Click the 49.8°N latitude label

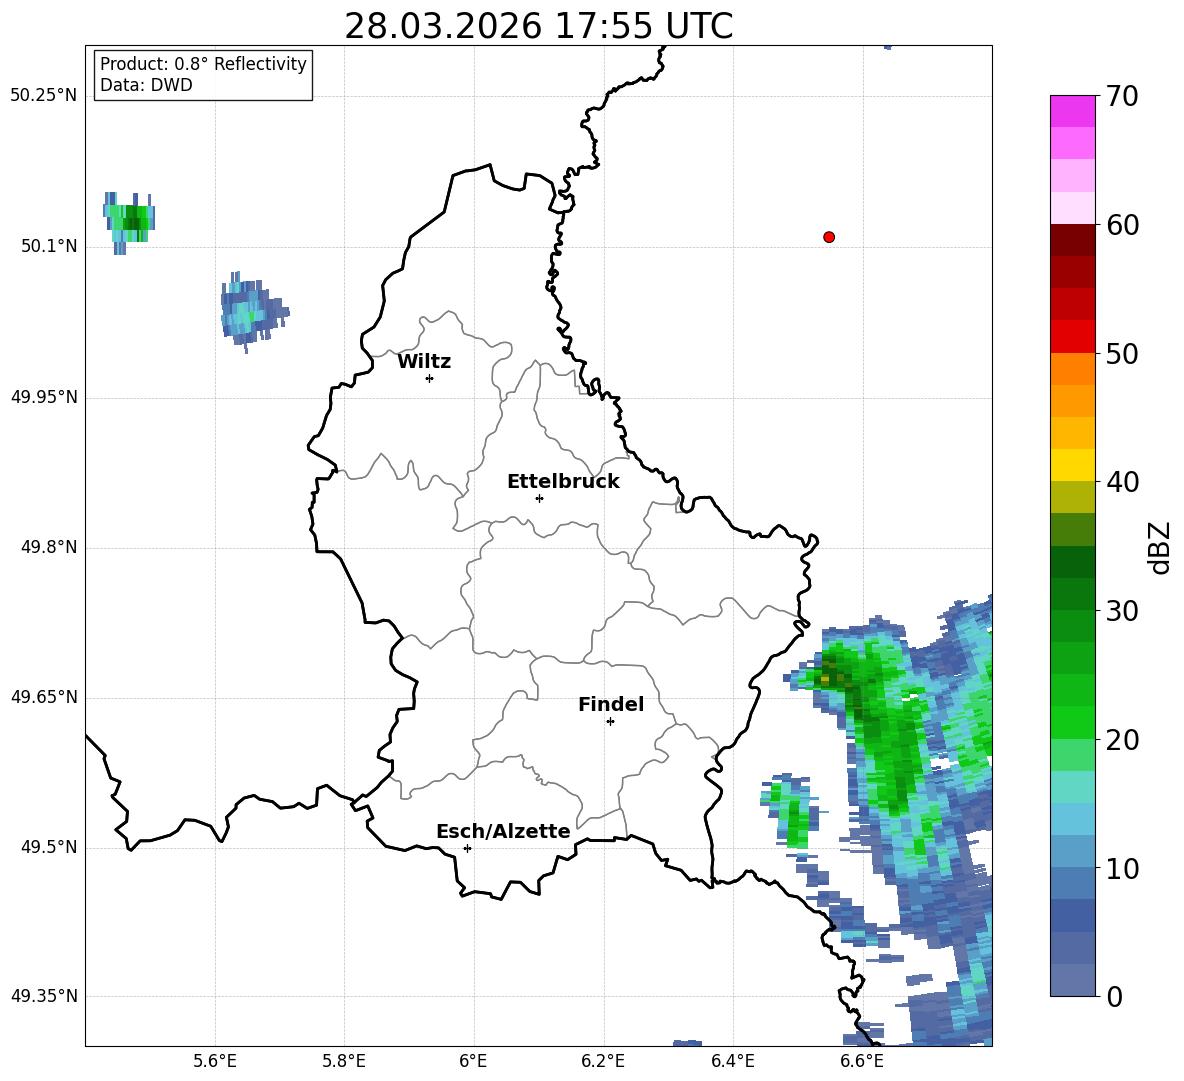coord(49,547)
